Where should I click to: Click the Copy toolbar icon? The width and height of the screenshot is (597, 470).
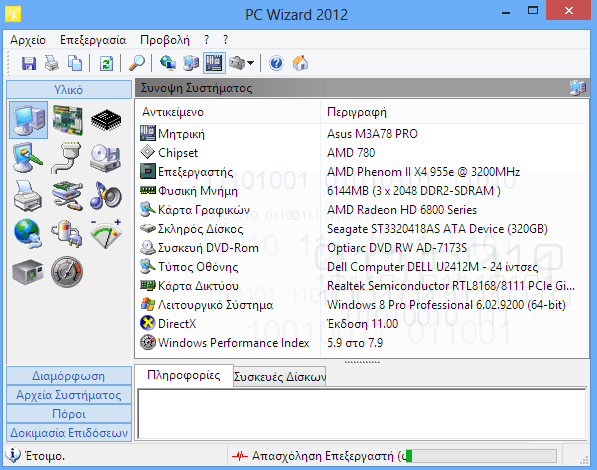(75, 63)
